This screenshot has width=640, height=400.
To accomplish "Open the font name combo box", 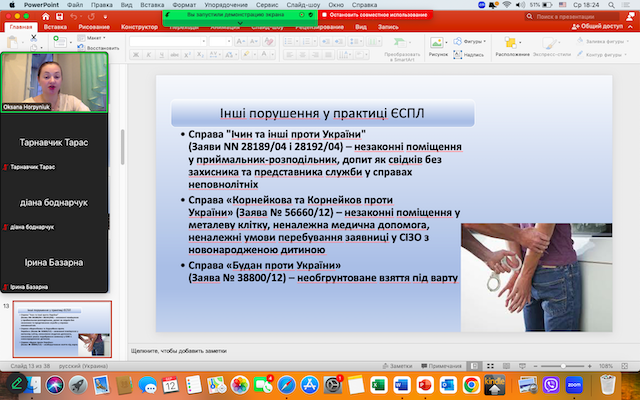I will point(168,41).
